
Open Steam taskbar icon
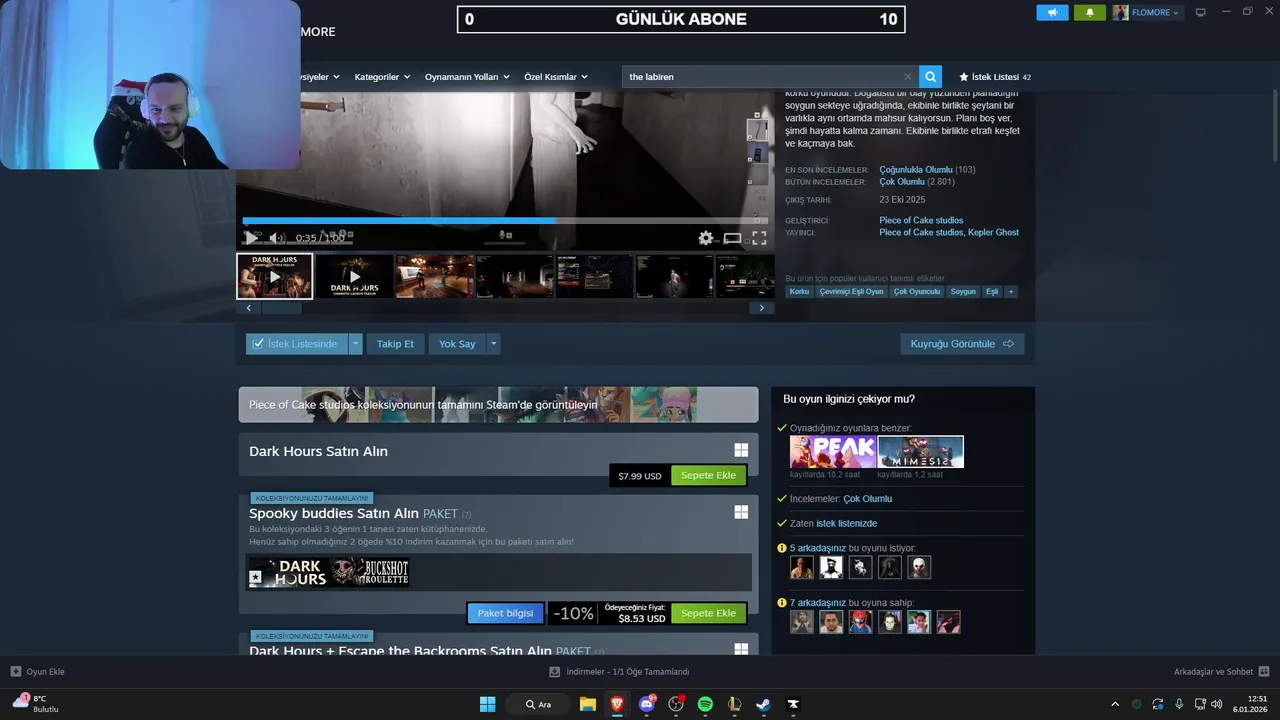(x=763, y=704)
